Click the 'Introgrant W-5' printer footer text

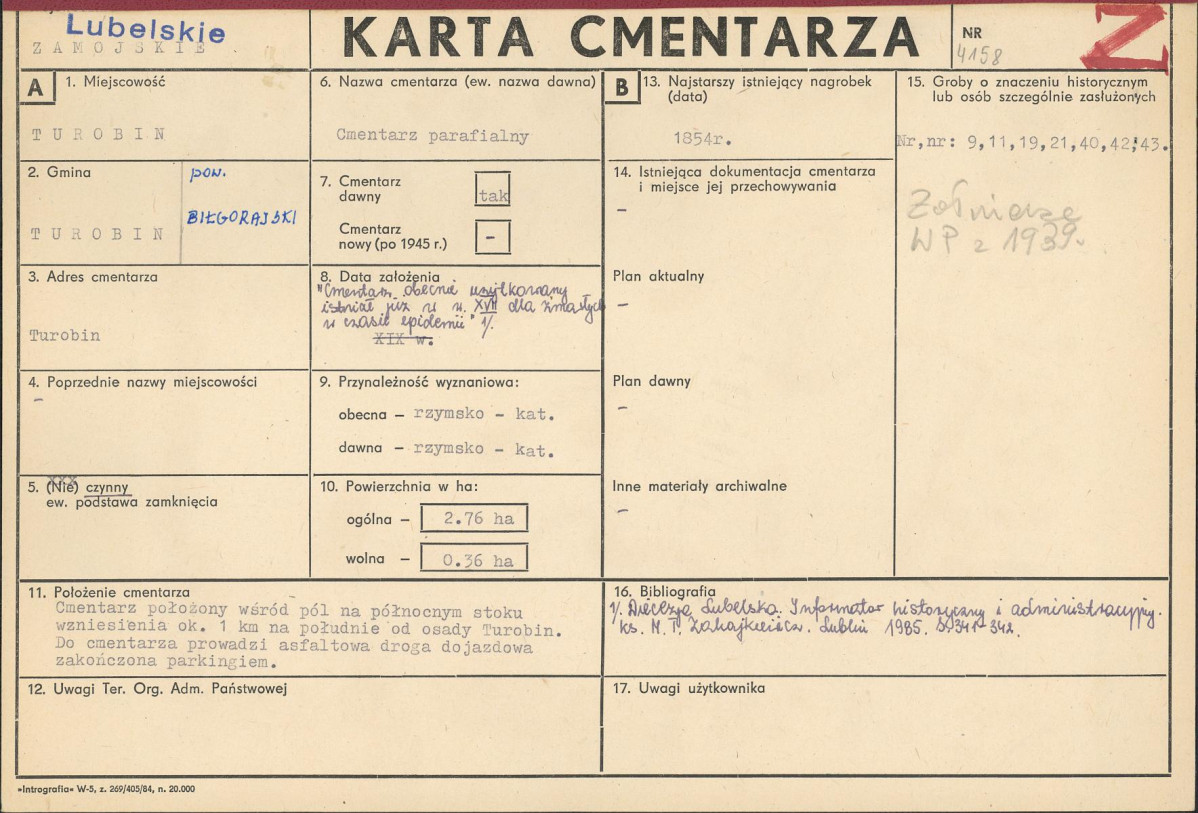pyautogui.click(x=106, y=789)
